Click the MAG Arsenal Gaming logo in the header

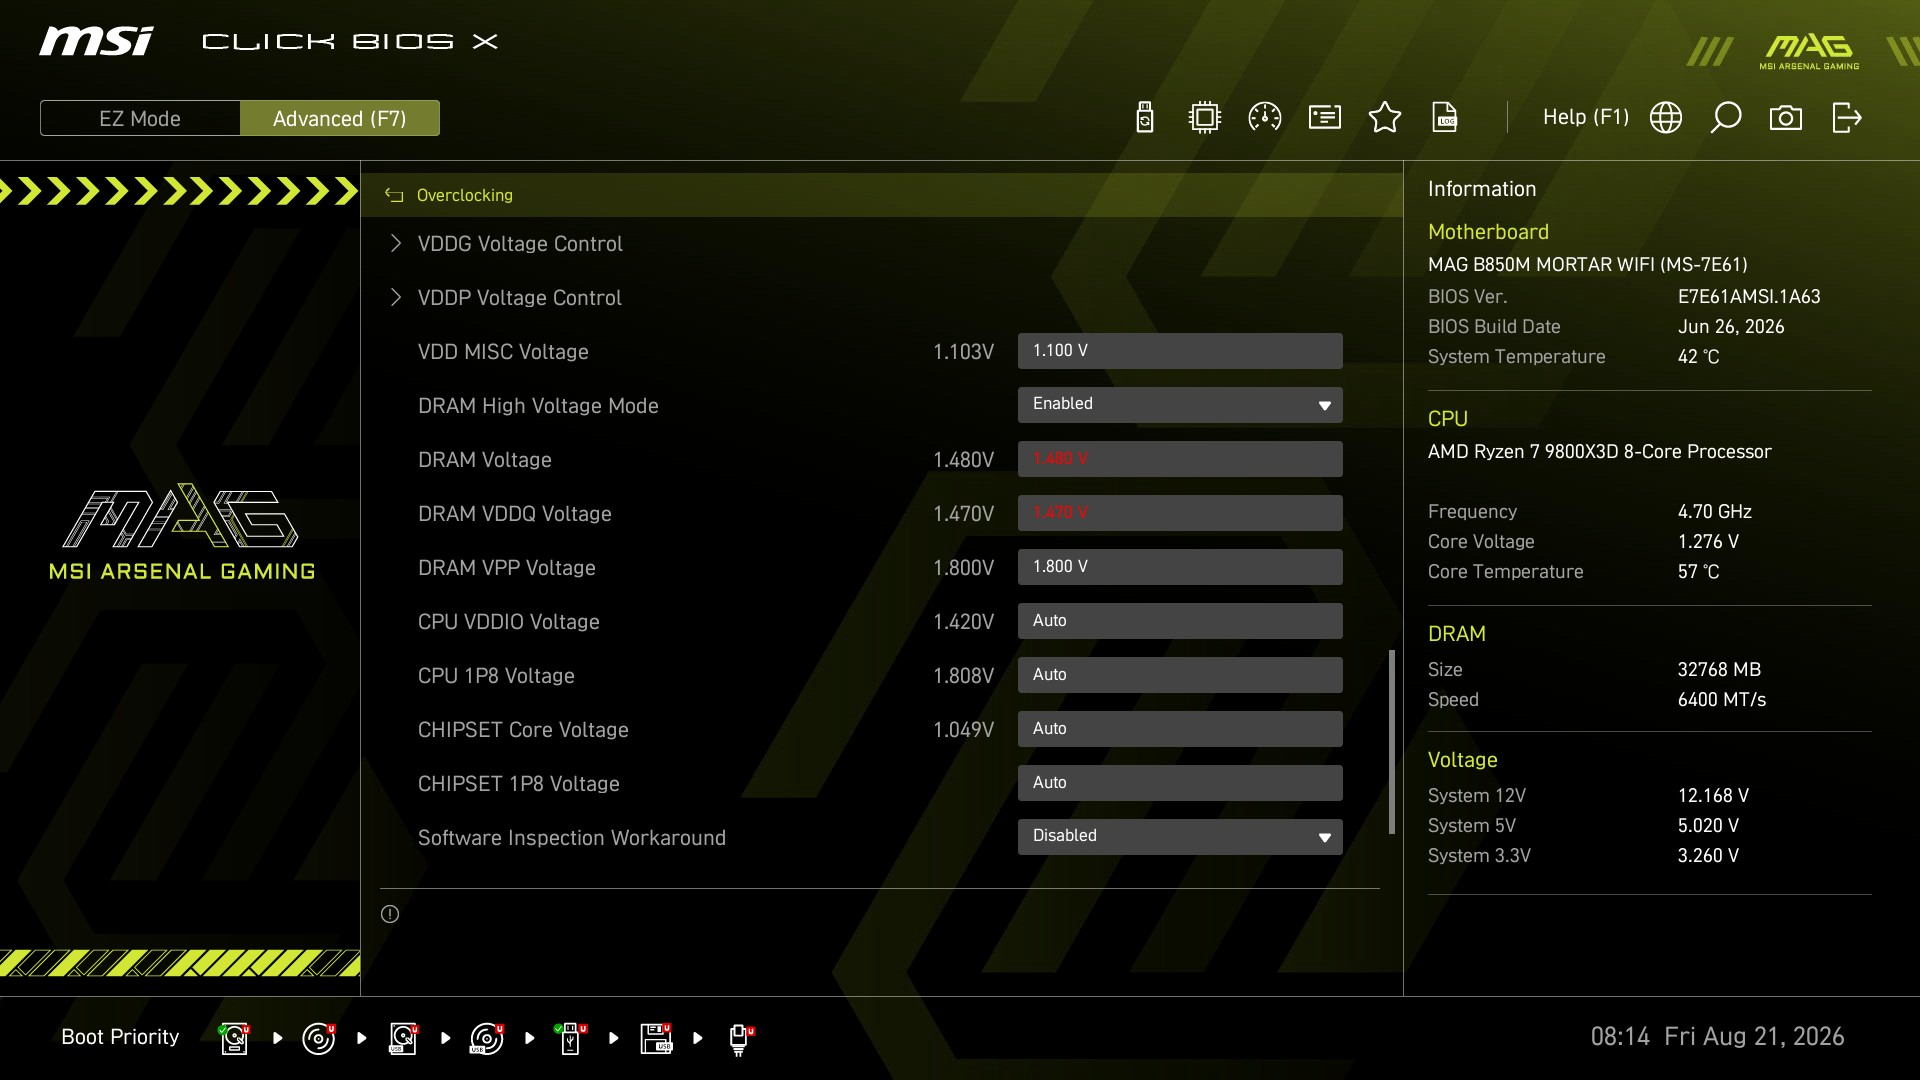click(x=1809, y=51)
